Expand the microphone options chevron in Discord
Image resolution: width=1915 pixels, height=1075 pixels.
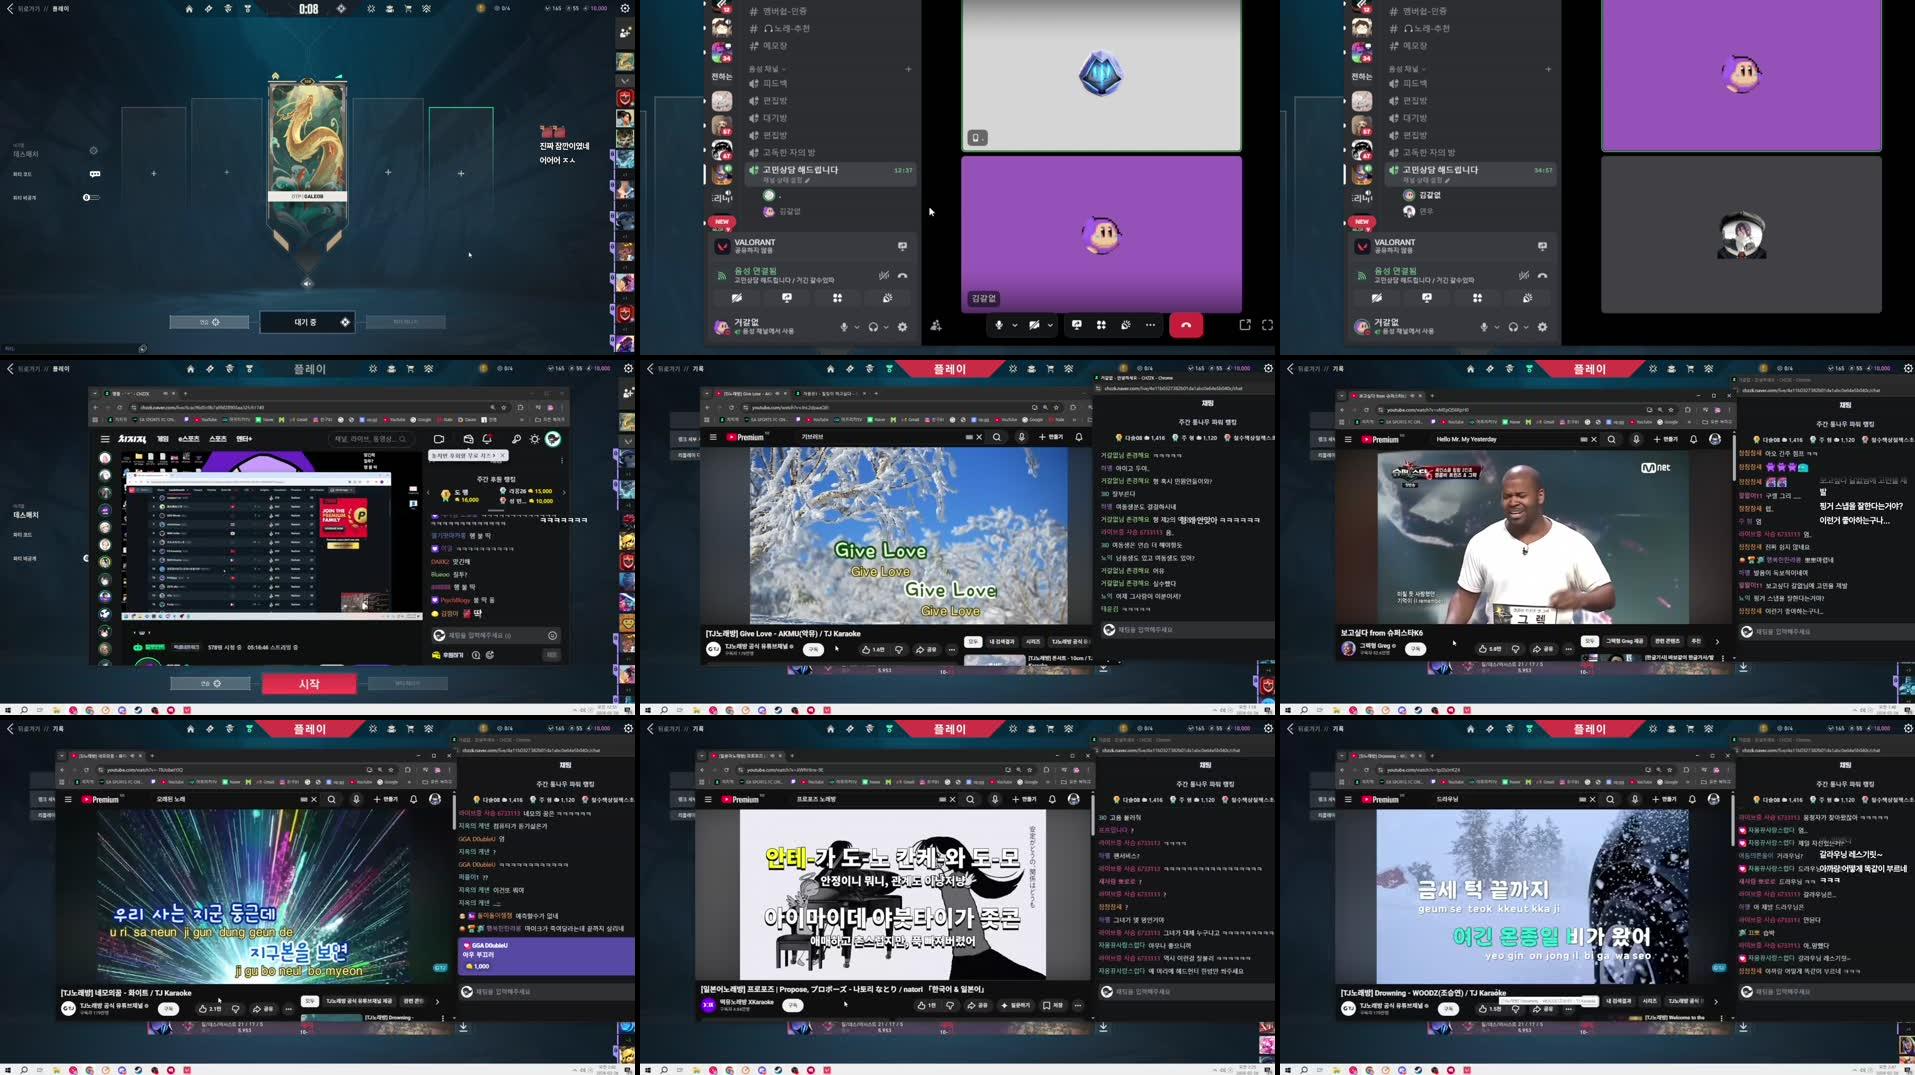point(1015,325)
